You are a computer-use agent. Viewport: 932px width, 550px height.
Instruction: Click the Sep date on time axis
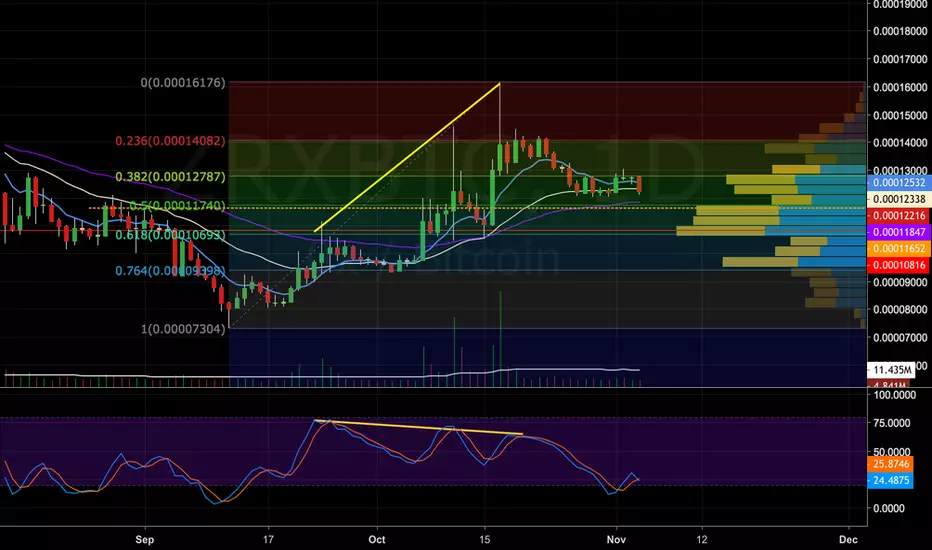coord(144,539)
